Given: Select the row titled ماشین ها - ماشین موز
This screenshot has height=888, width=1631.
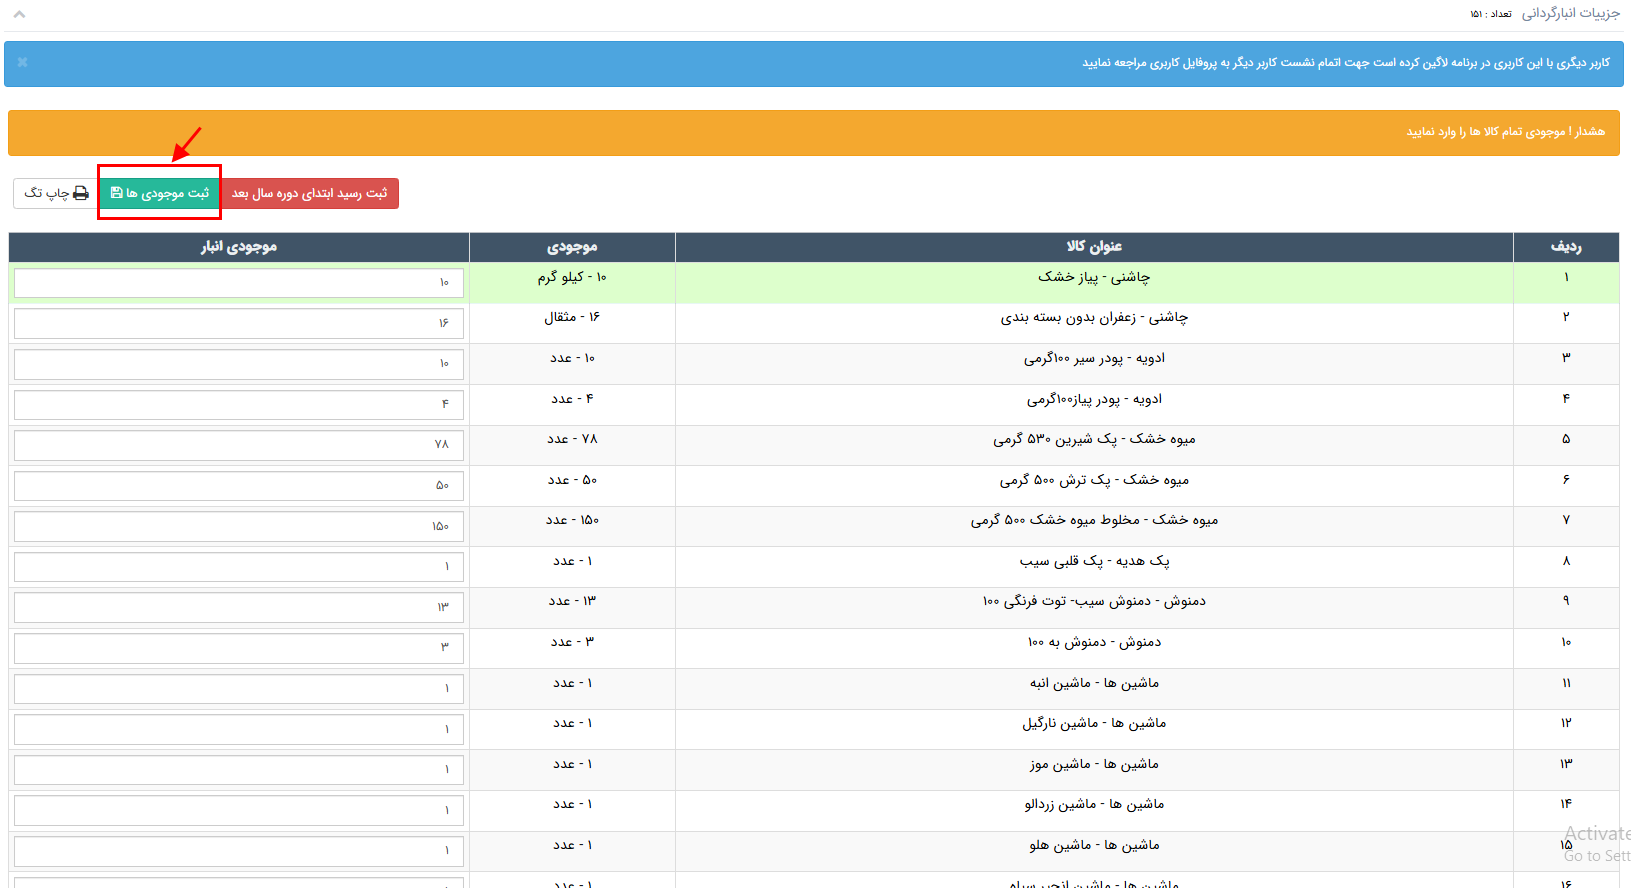Looking at the screenshot, I should coord(1094,764).
